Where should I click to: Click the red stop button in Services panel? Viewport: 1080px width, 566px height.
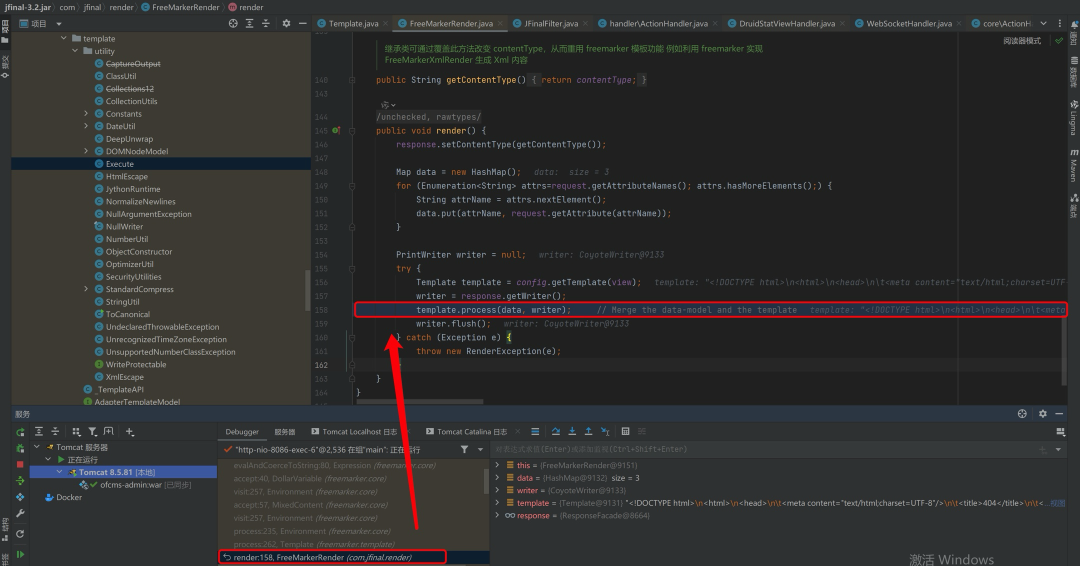[20, 465]
